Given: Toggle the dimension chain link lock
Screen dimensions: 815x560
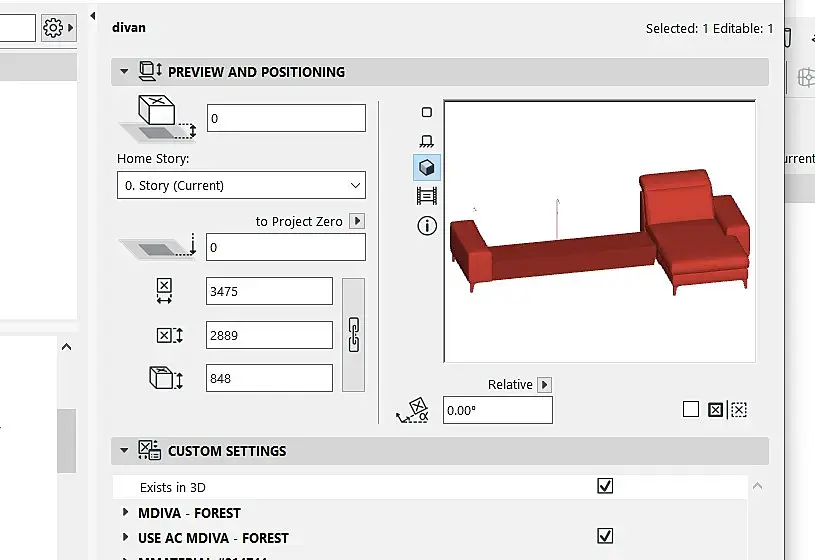Looking at the screenshot, I should coord(353,334).
